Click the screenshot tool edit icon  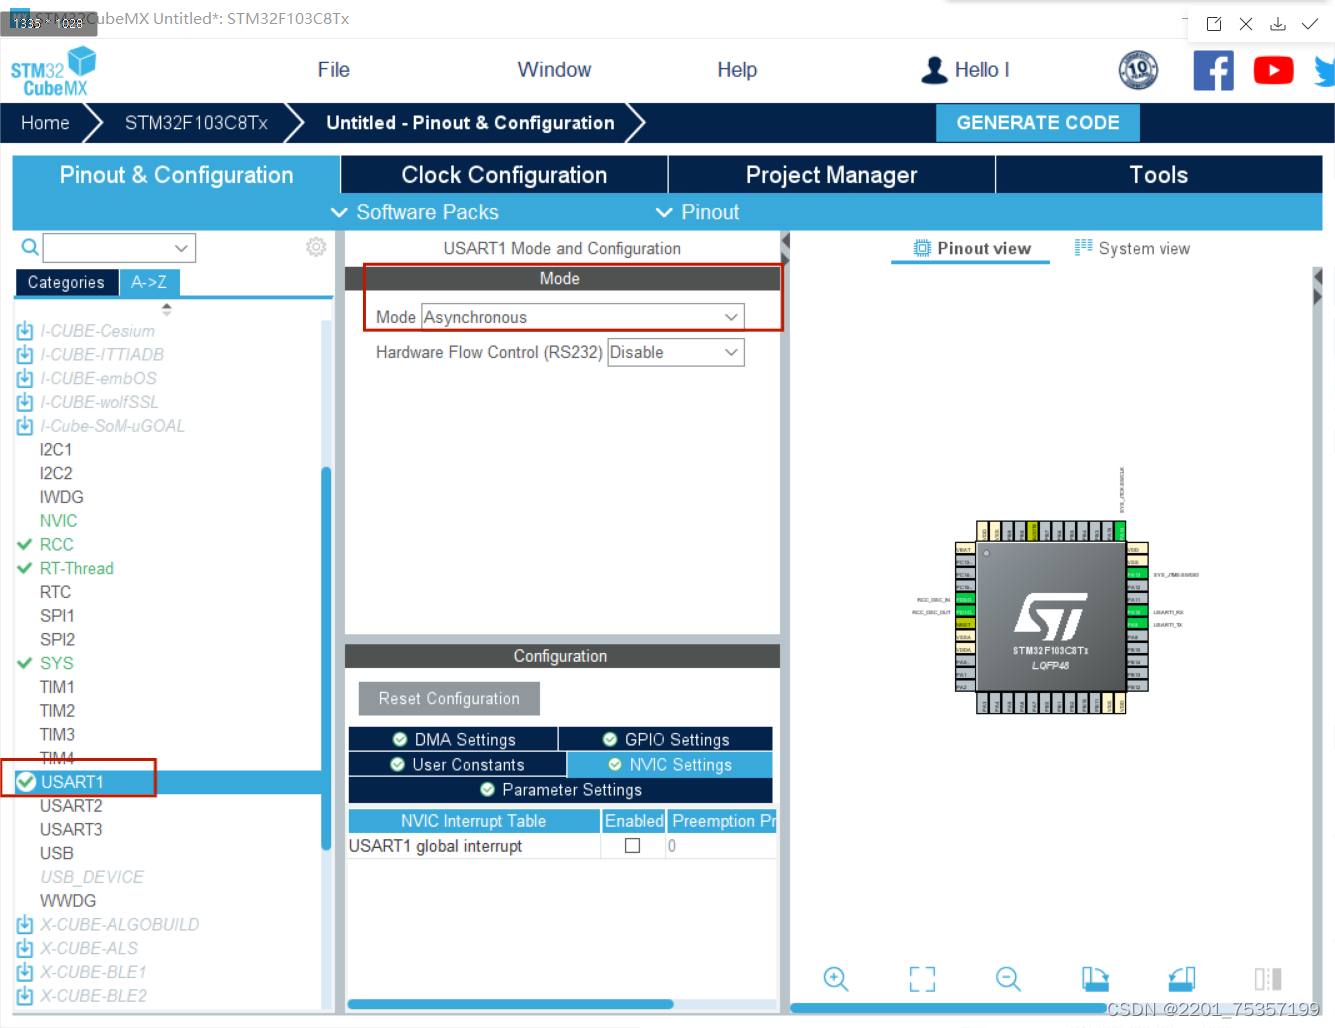point(1214,24)
